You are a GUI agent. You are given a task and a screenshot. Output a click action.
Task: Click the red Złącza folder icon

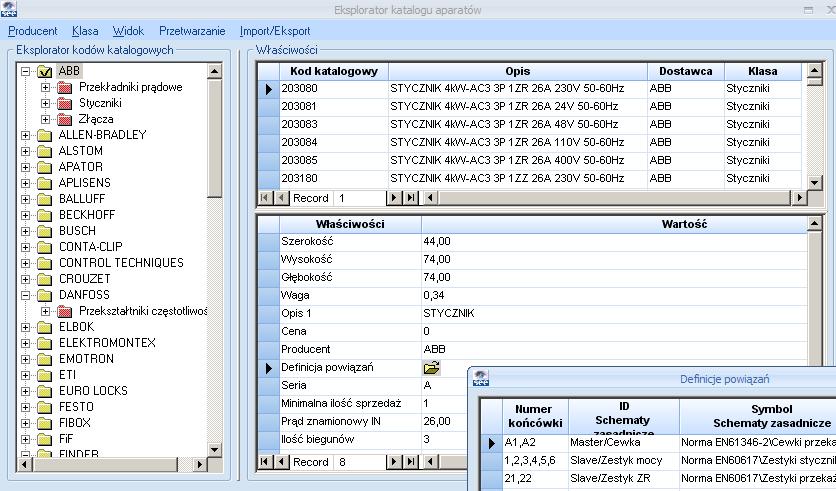tap(65, 119)
